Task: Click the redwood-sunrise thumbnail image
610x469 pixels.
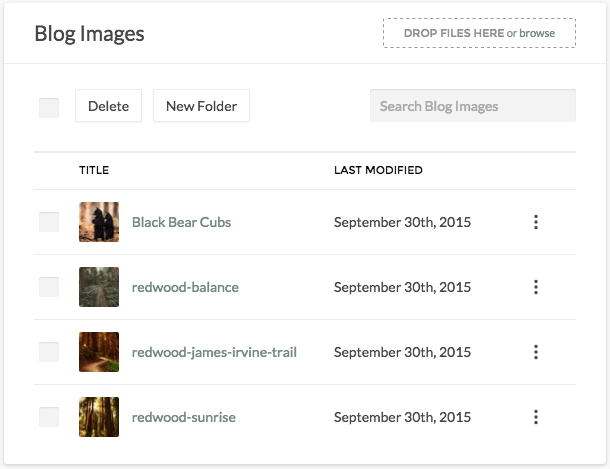Action: point(99,417)
